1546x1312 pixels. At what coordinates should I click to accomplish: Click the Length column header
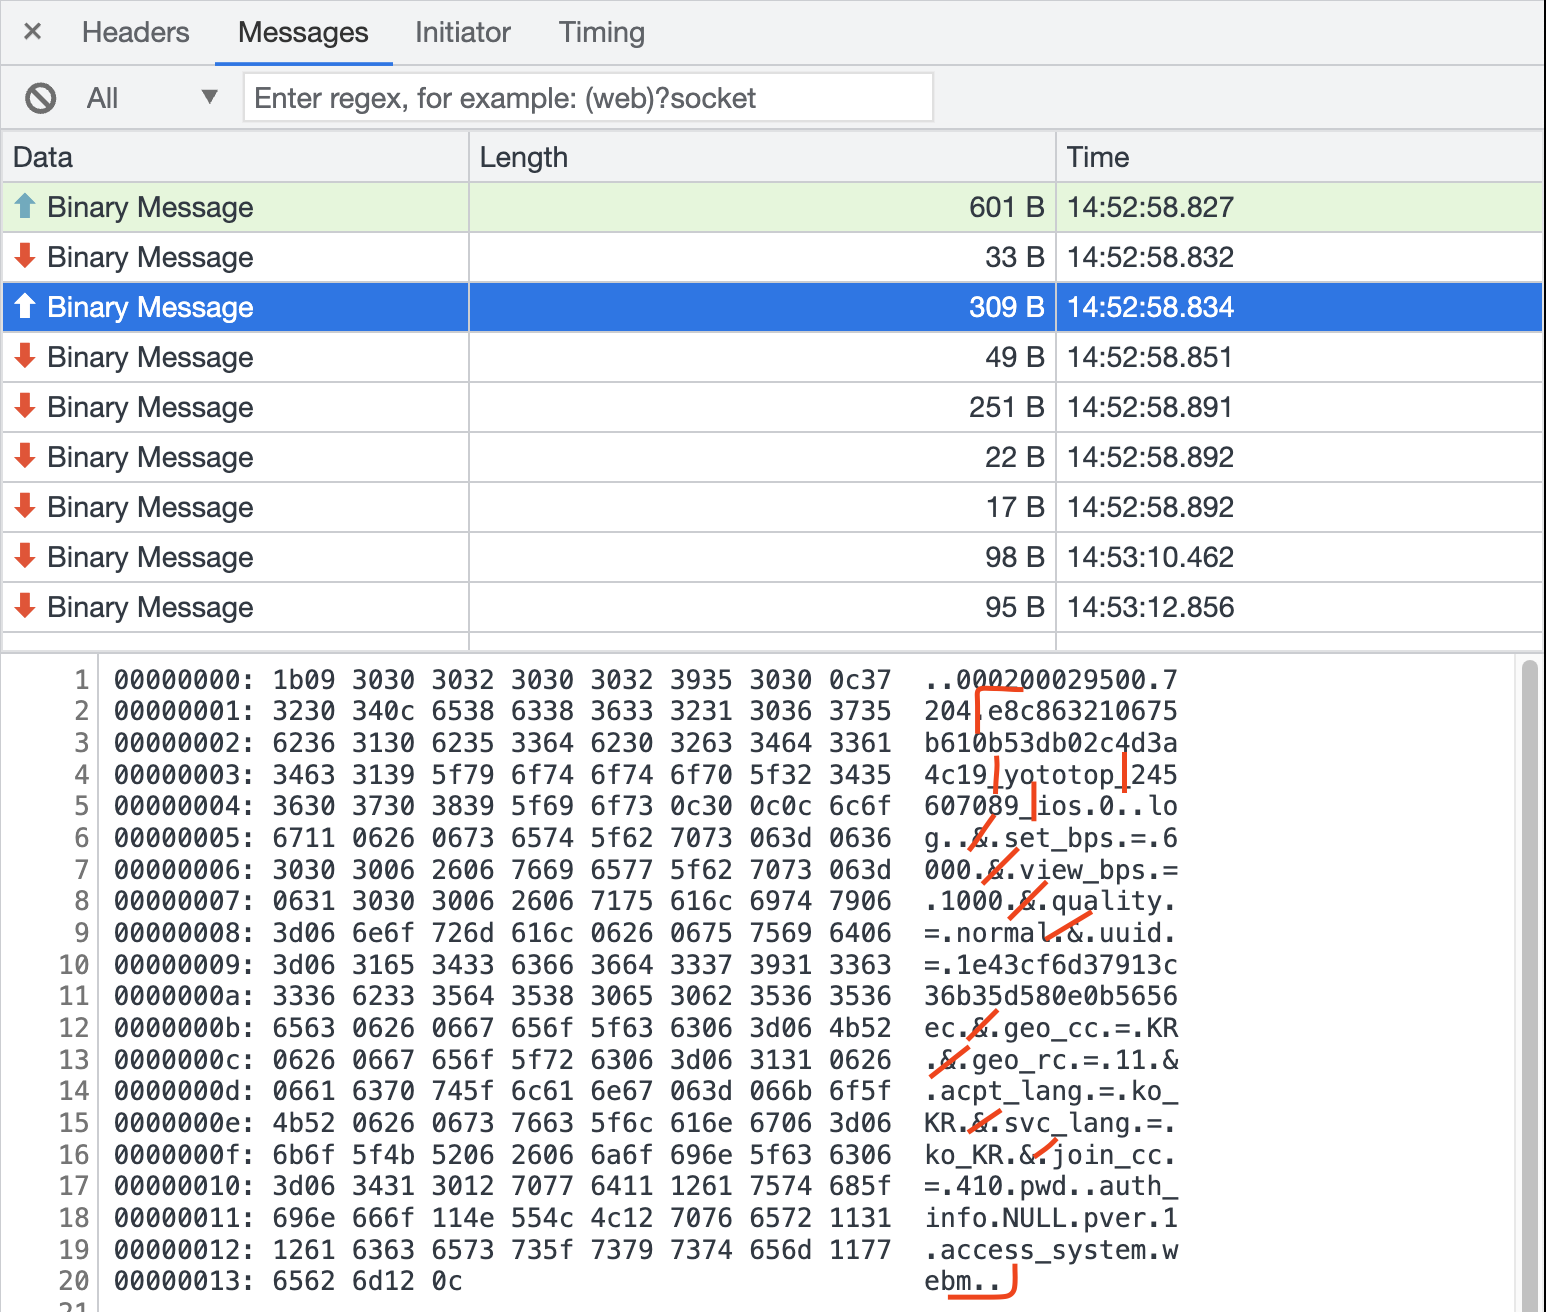[x=761, y=157]
